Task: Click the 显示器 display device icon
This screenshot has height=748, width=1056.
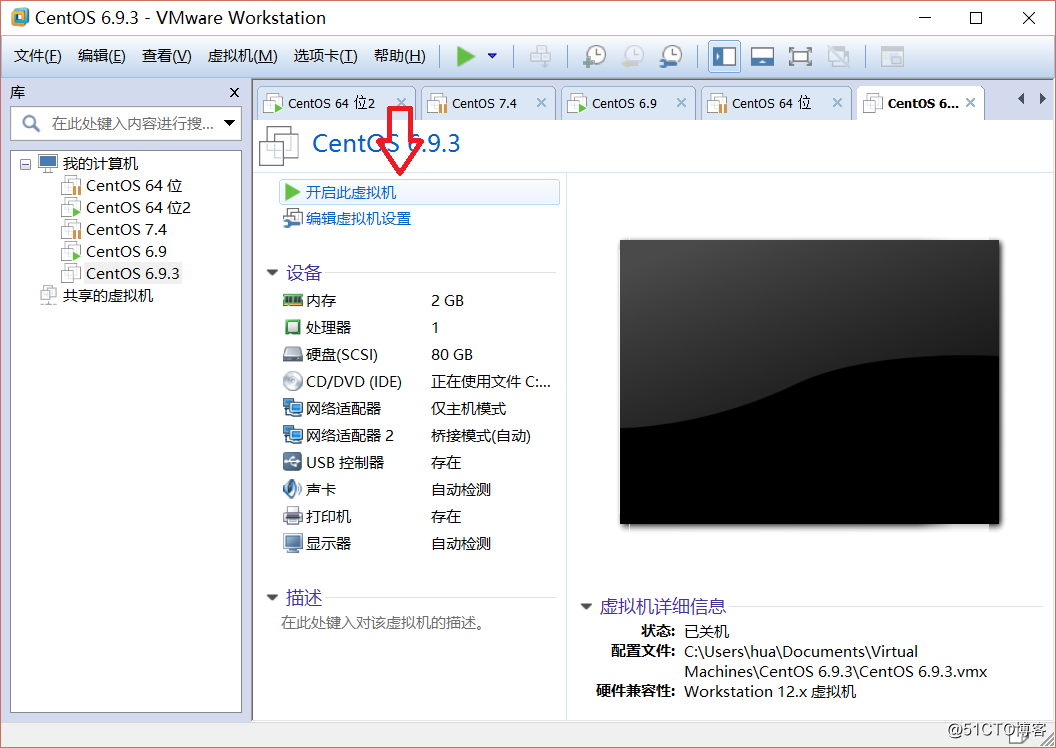Action: point(292,543)
